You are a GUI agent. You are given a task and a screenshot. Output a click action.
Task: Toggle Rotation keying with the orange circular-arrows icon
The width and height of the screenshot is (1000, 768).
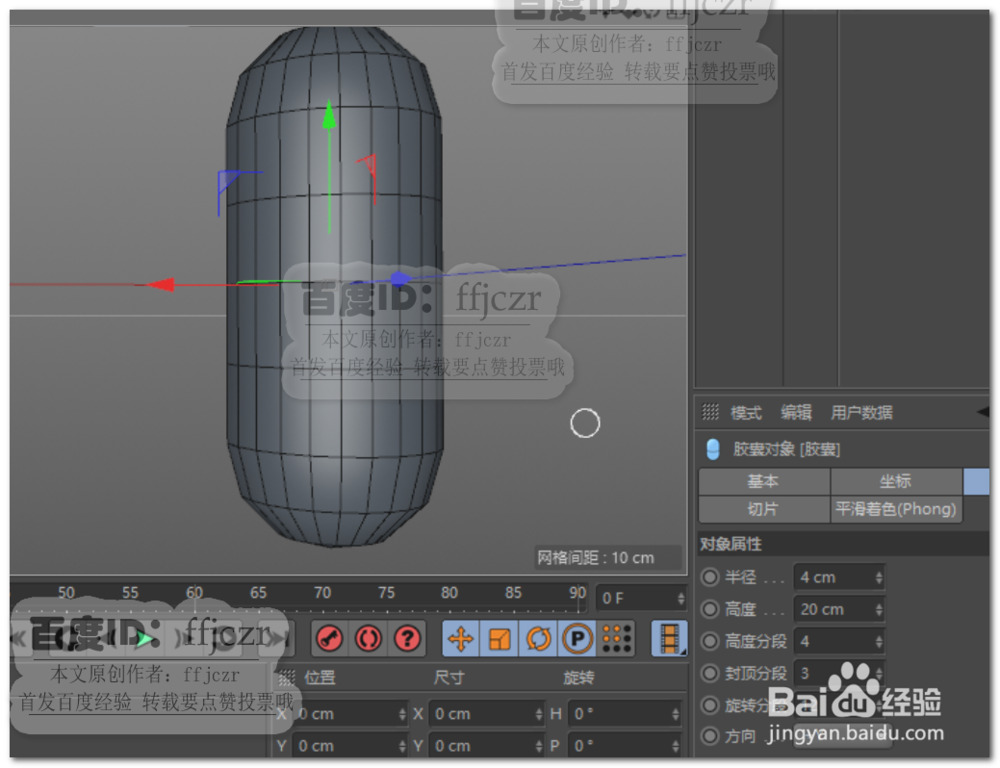[538, 639]
